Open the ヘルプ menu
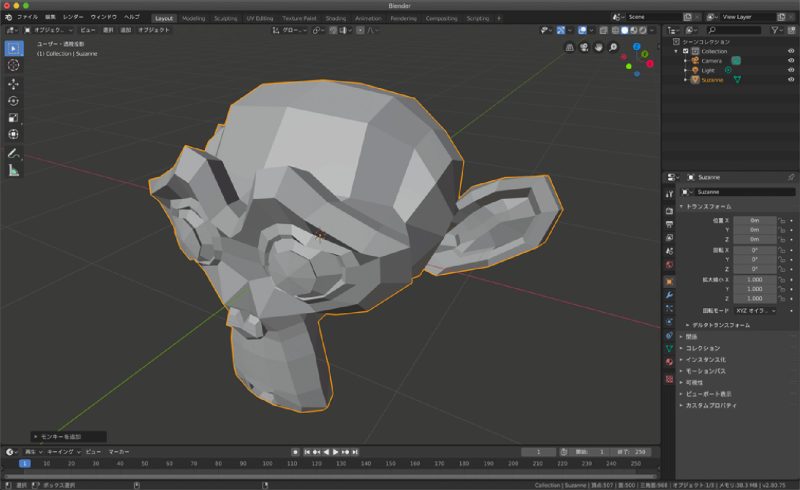Viewport: 800px width, 490px height. pos(132,17)
